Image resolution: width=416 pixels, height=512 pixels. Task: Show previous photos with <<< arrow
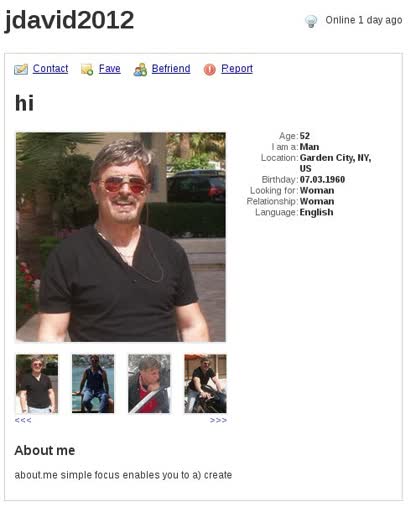(x=23, y=420)
